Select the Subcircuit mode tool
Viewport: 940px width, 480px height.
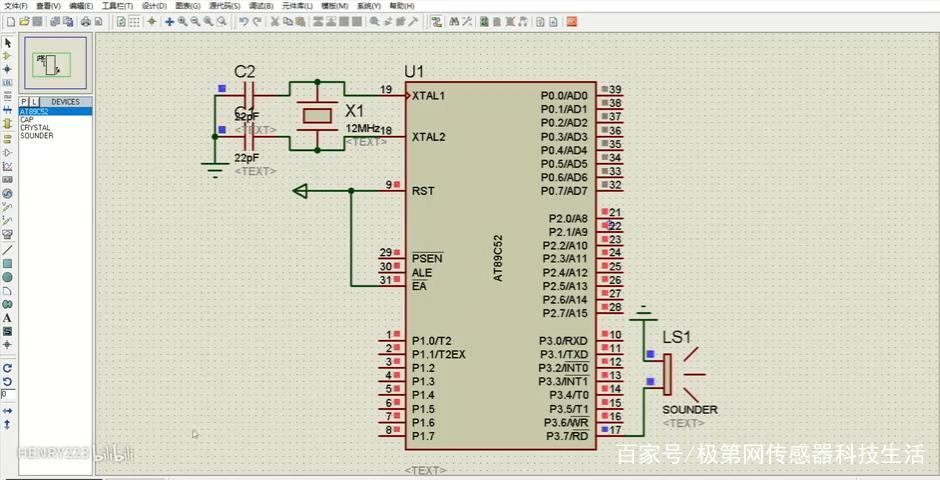pos(8,123)
